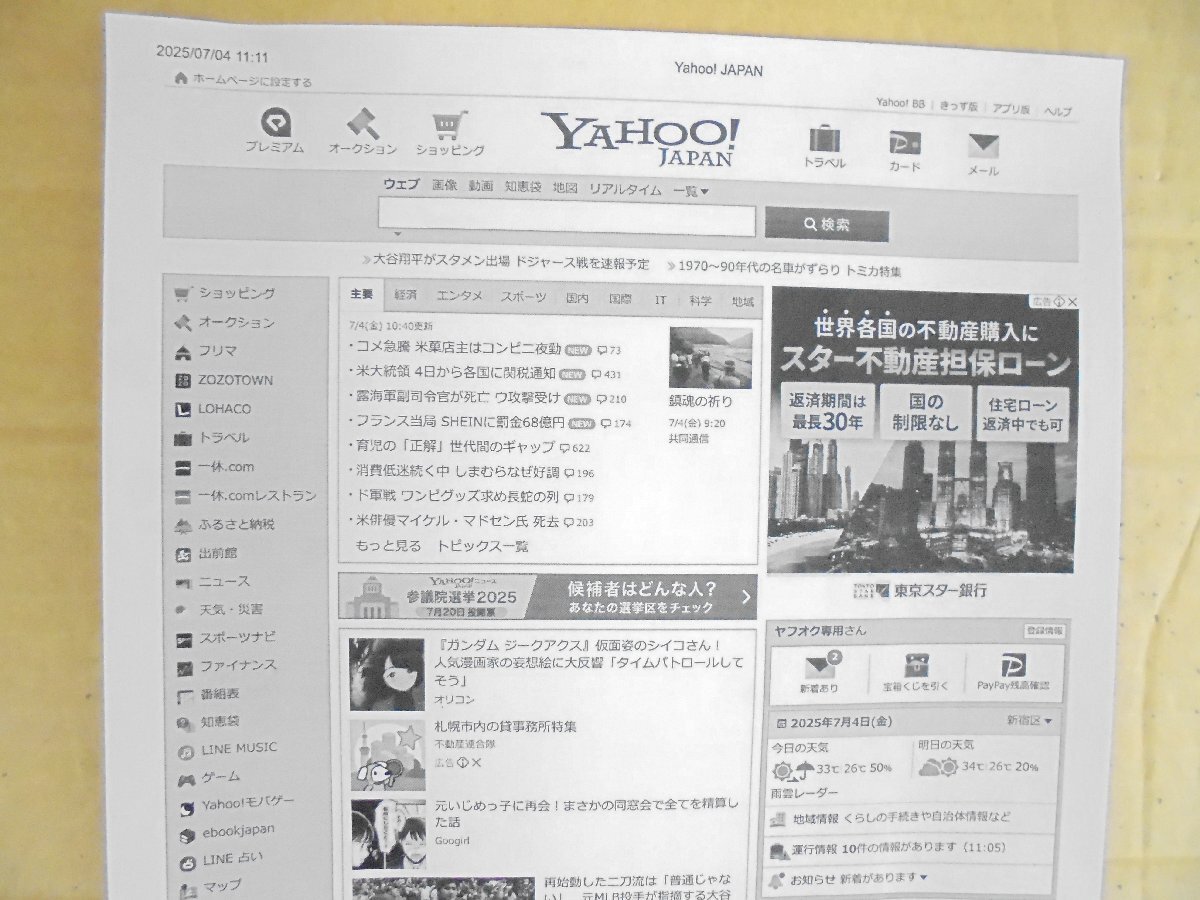Open the Mail (メール) envelope icon
This screenshot has width=1200, height=900.
point(983,146)
